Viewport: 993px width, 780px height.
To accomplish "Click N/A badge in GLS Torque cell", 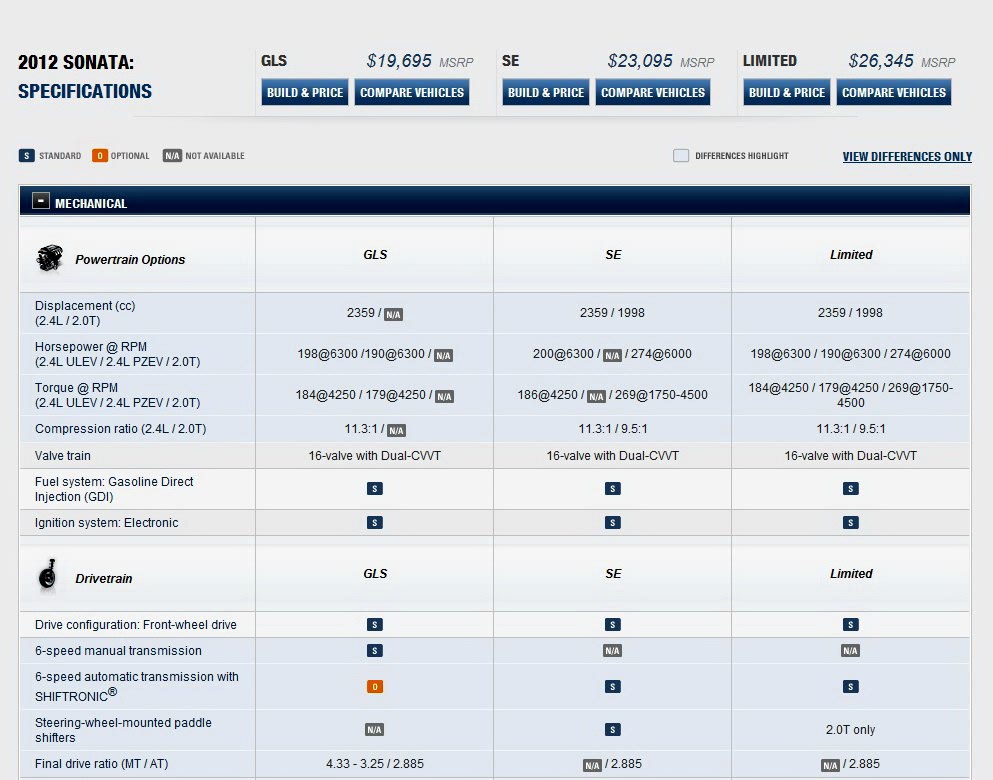I will click(x=445, y=397).
